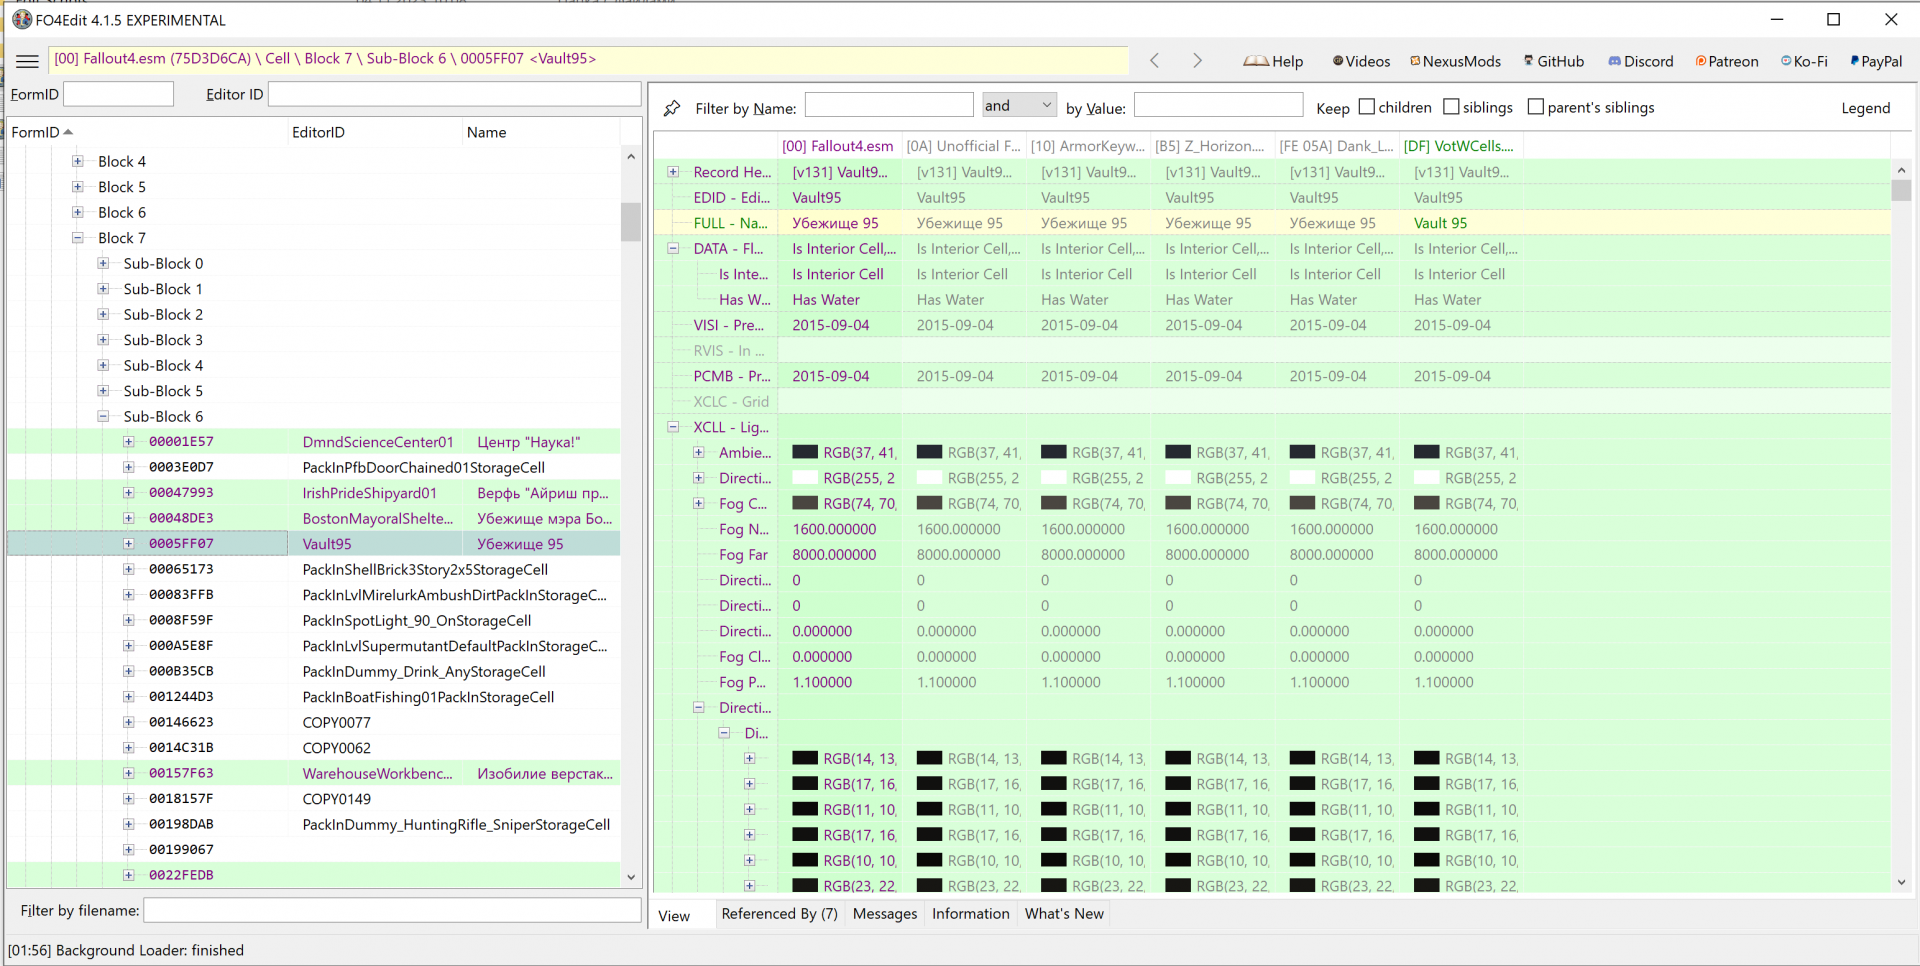Open the GitHub link
The height and width of the screenshot is (966, 1920).
tap(1553, 61)
